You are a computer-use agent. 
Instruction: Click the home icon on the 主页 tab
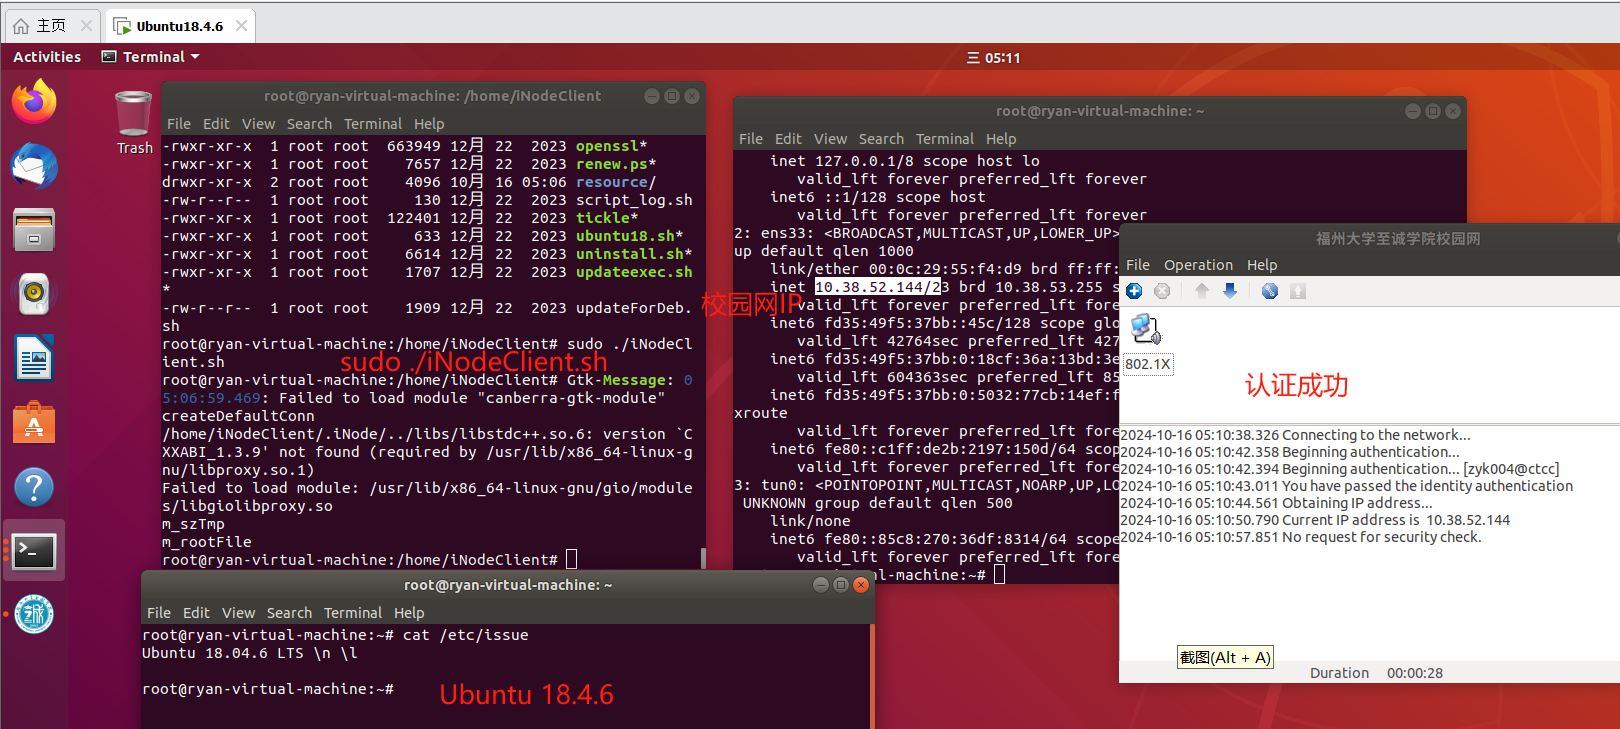[21, 26]
